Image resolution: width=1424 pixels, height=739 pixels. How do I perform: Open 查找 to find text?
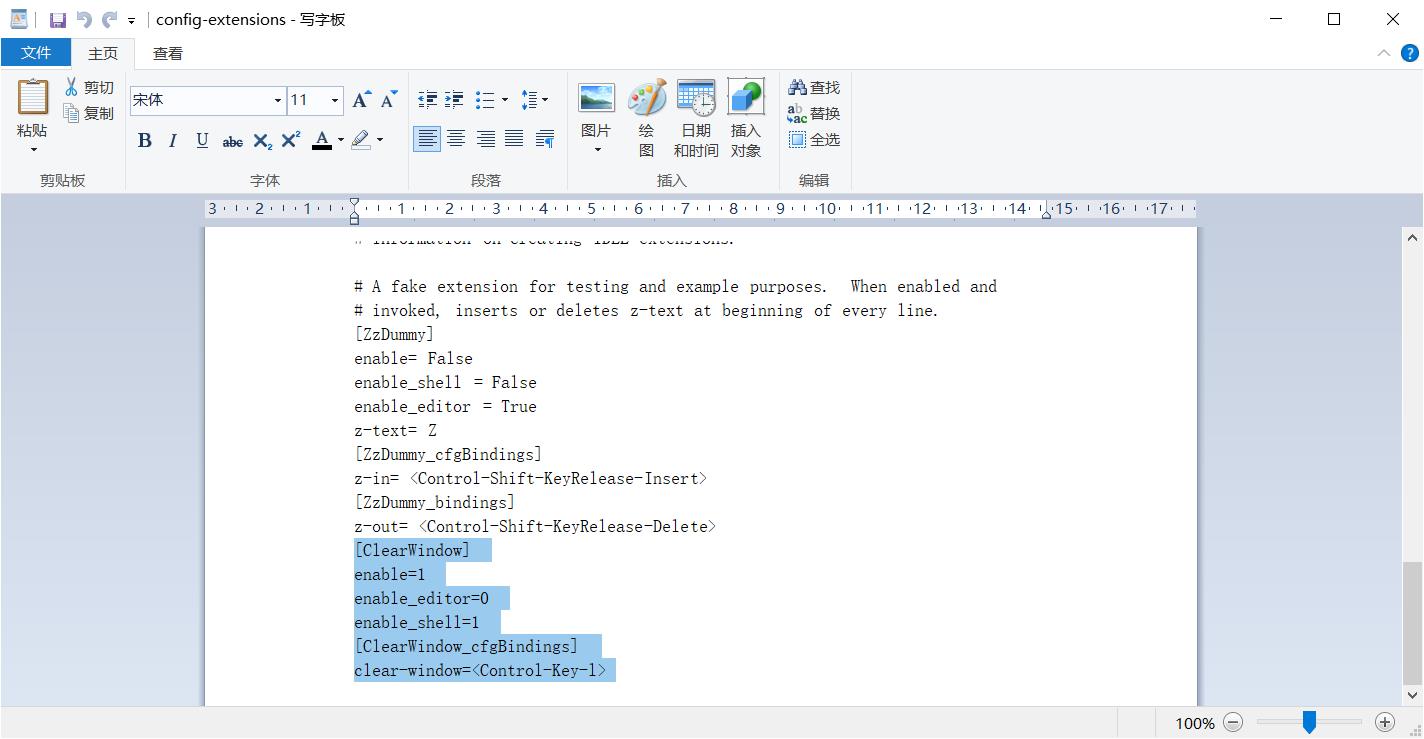(x=814, y=88)
